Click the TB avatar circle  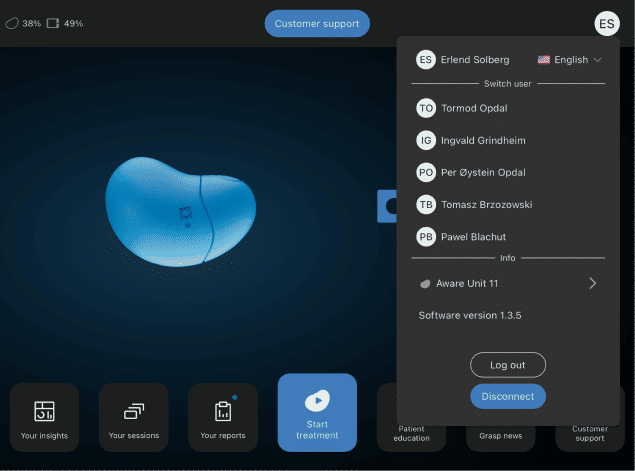pyautogui.click(x=426, y=205)
